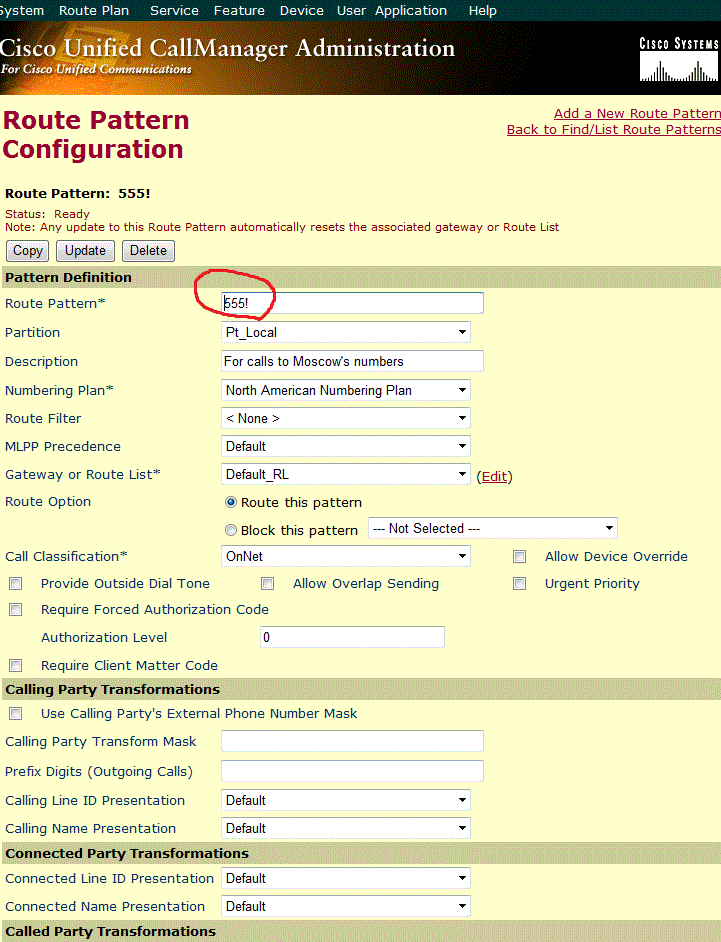Open the Numbering Plan dropdown
This screenshot has width=721, height=942.
click(346, 391)
